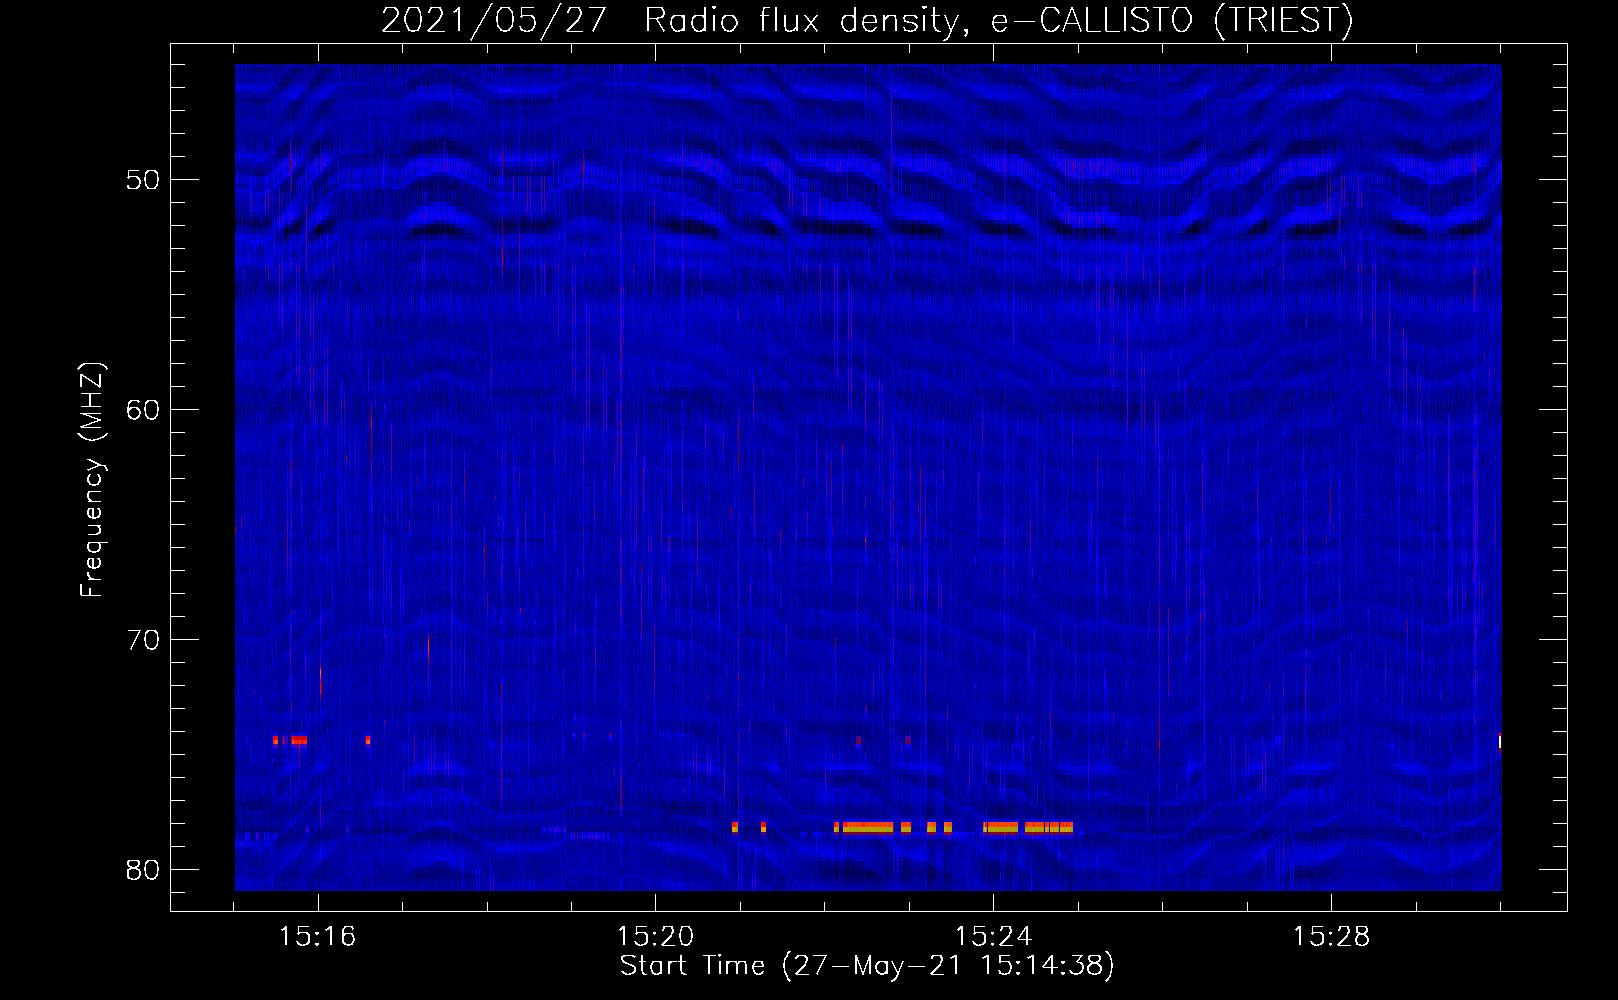Click the 80 MHz frequency tick label
This screenshot has width=1618, height=1000.
click(x=144, y=870)
